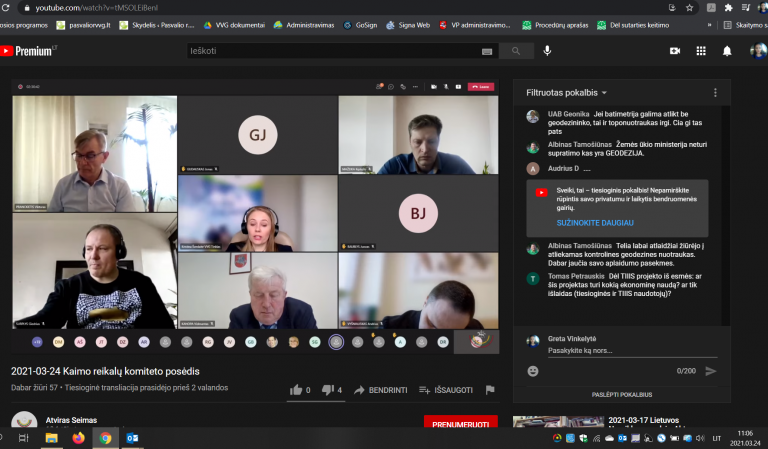Click the magnifier search button
This screenshot has width=768, height=449.
pos(516,51)
